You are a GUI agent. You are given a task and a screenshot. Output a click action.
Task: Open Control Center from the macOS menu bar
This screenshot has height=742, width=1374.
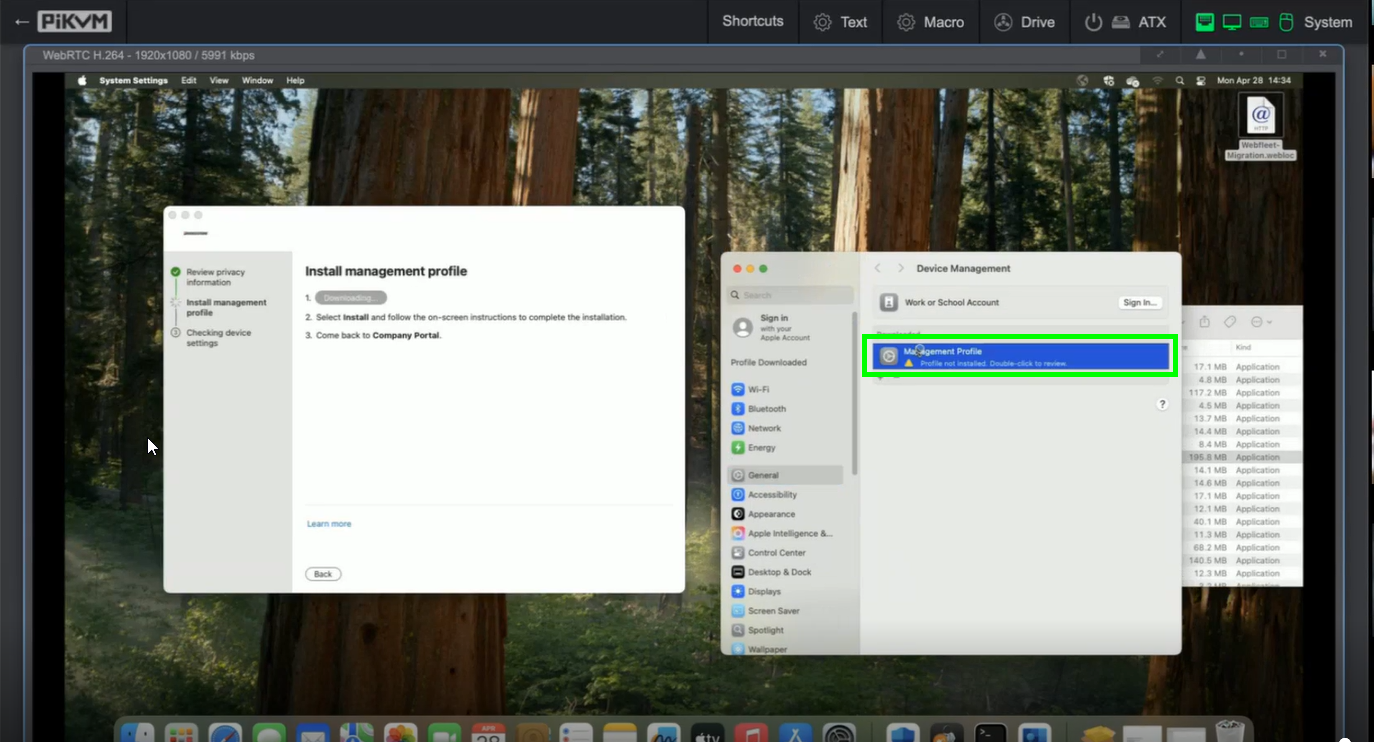[x=1200, y=81]
